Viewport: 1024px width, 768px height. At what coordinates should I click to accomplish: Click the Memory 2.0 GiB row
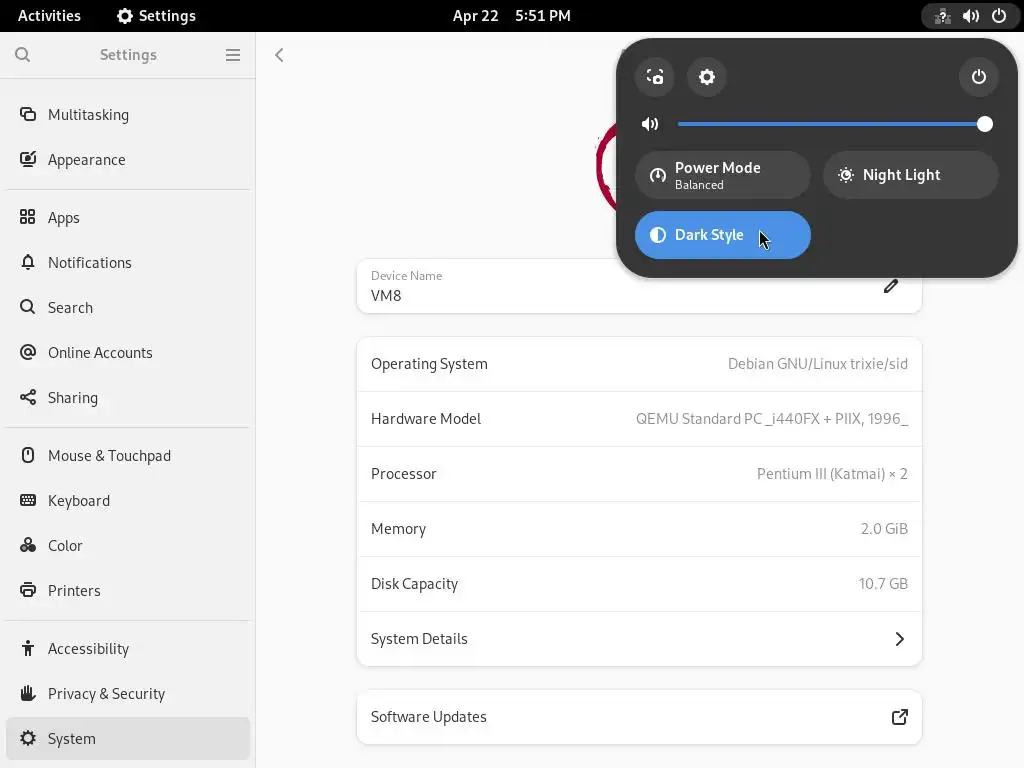click(639, 529)
